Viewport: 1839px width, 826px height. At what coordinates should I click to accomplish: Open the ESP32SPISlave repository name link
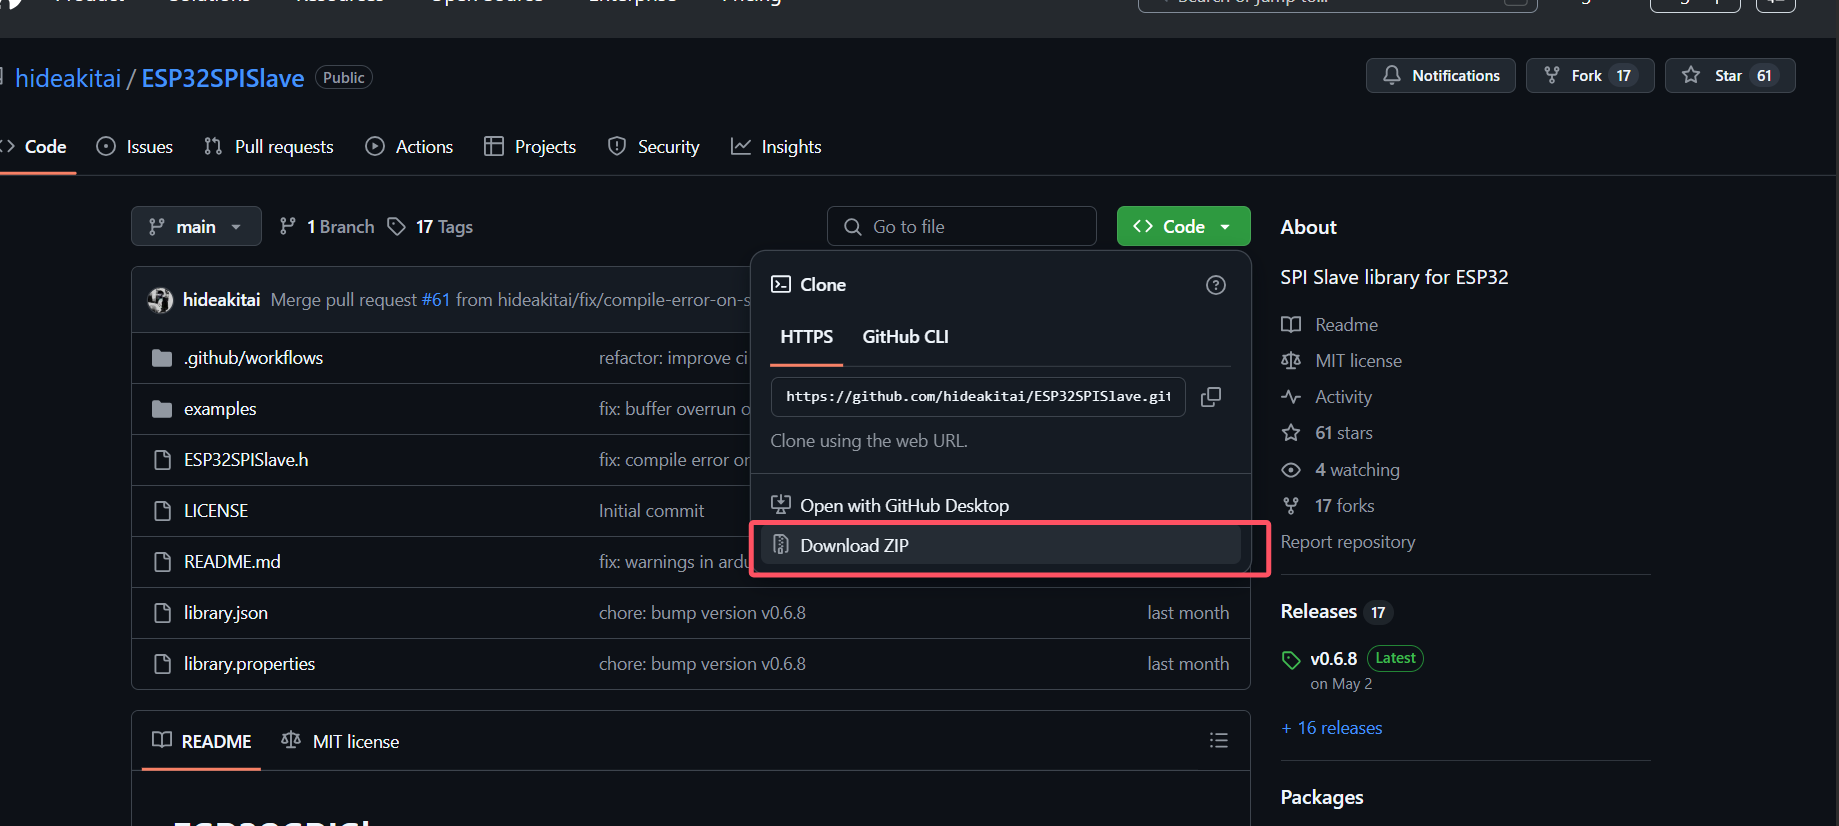(x=223, y=78)
